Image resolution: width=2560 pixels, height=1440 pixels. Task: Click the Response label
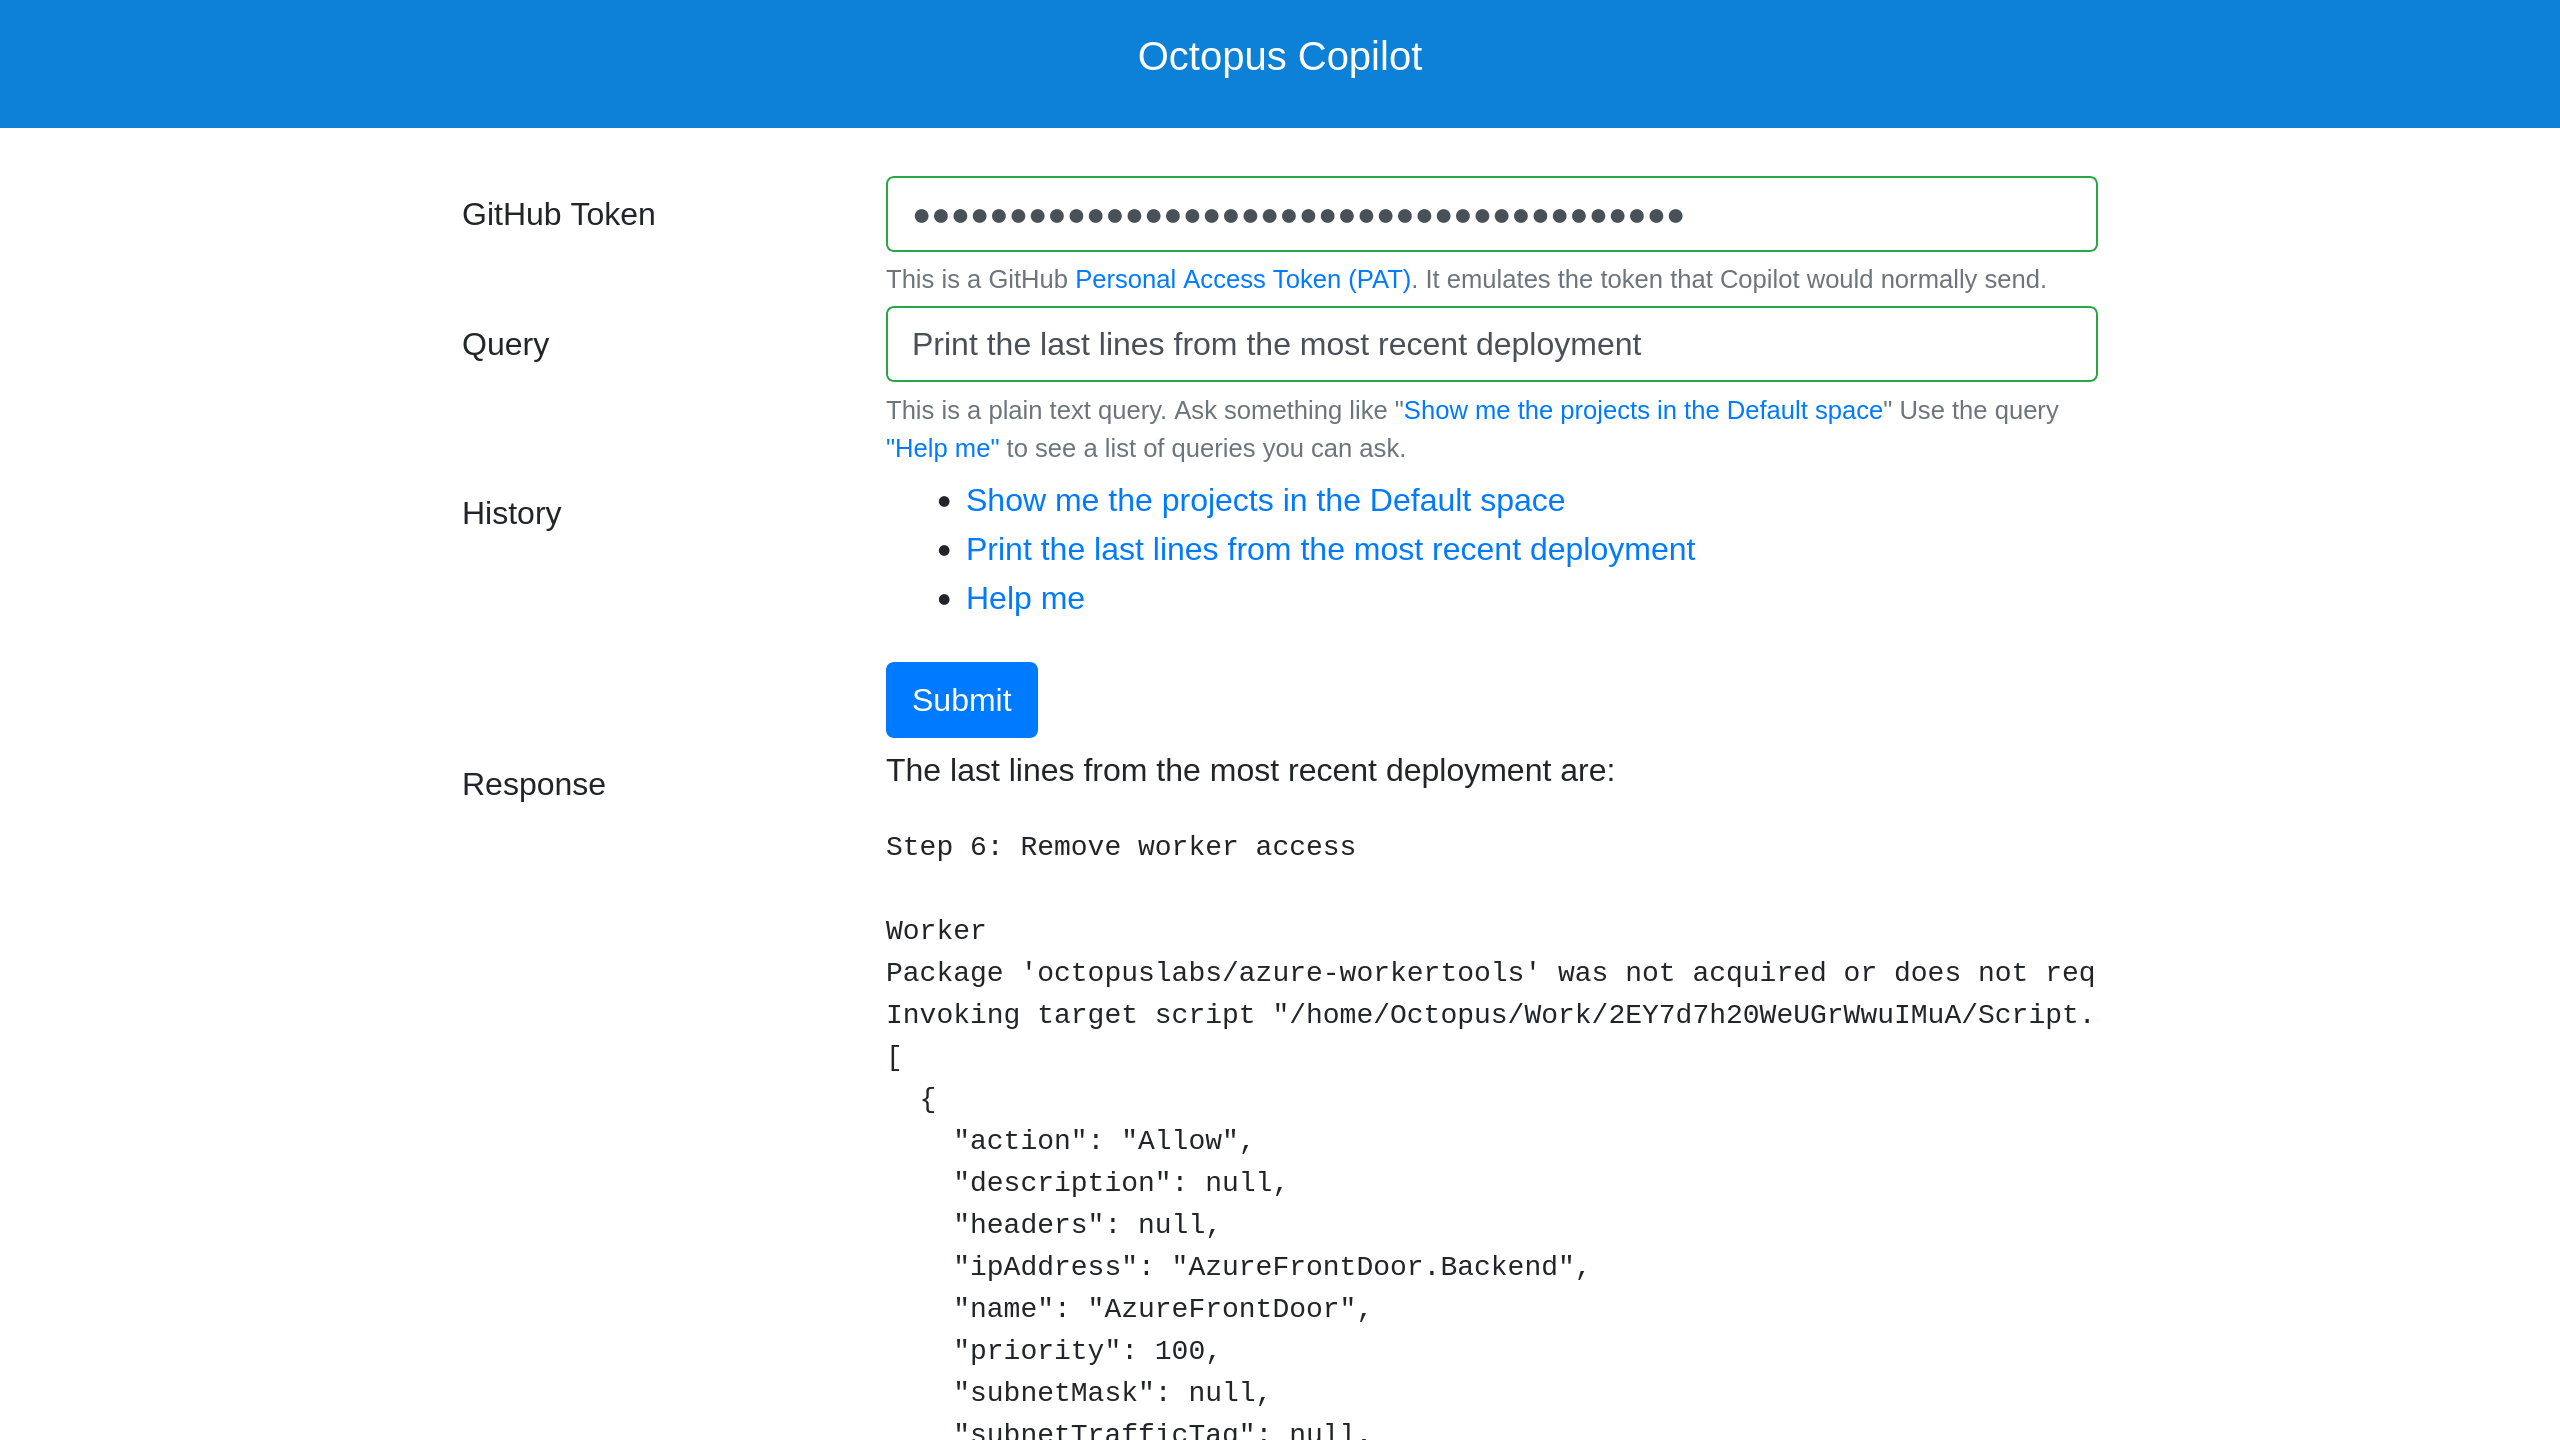coord(533,784)
